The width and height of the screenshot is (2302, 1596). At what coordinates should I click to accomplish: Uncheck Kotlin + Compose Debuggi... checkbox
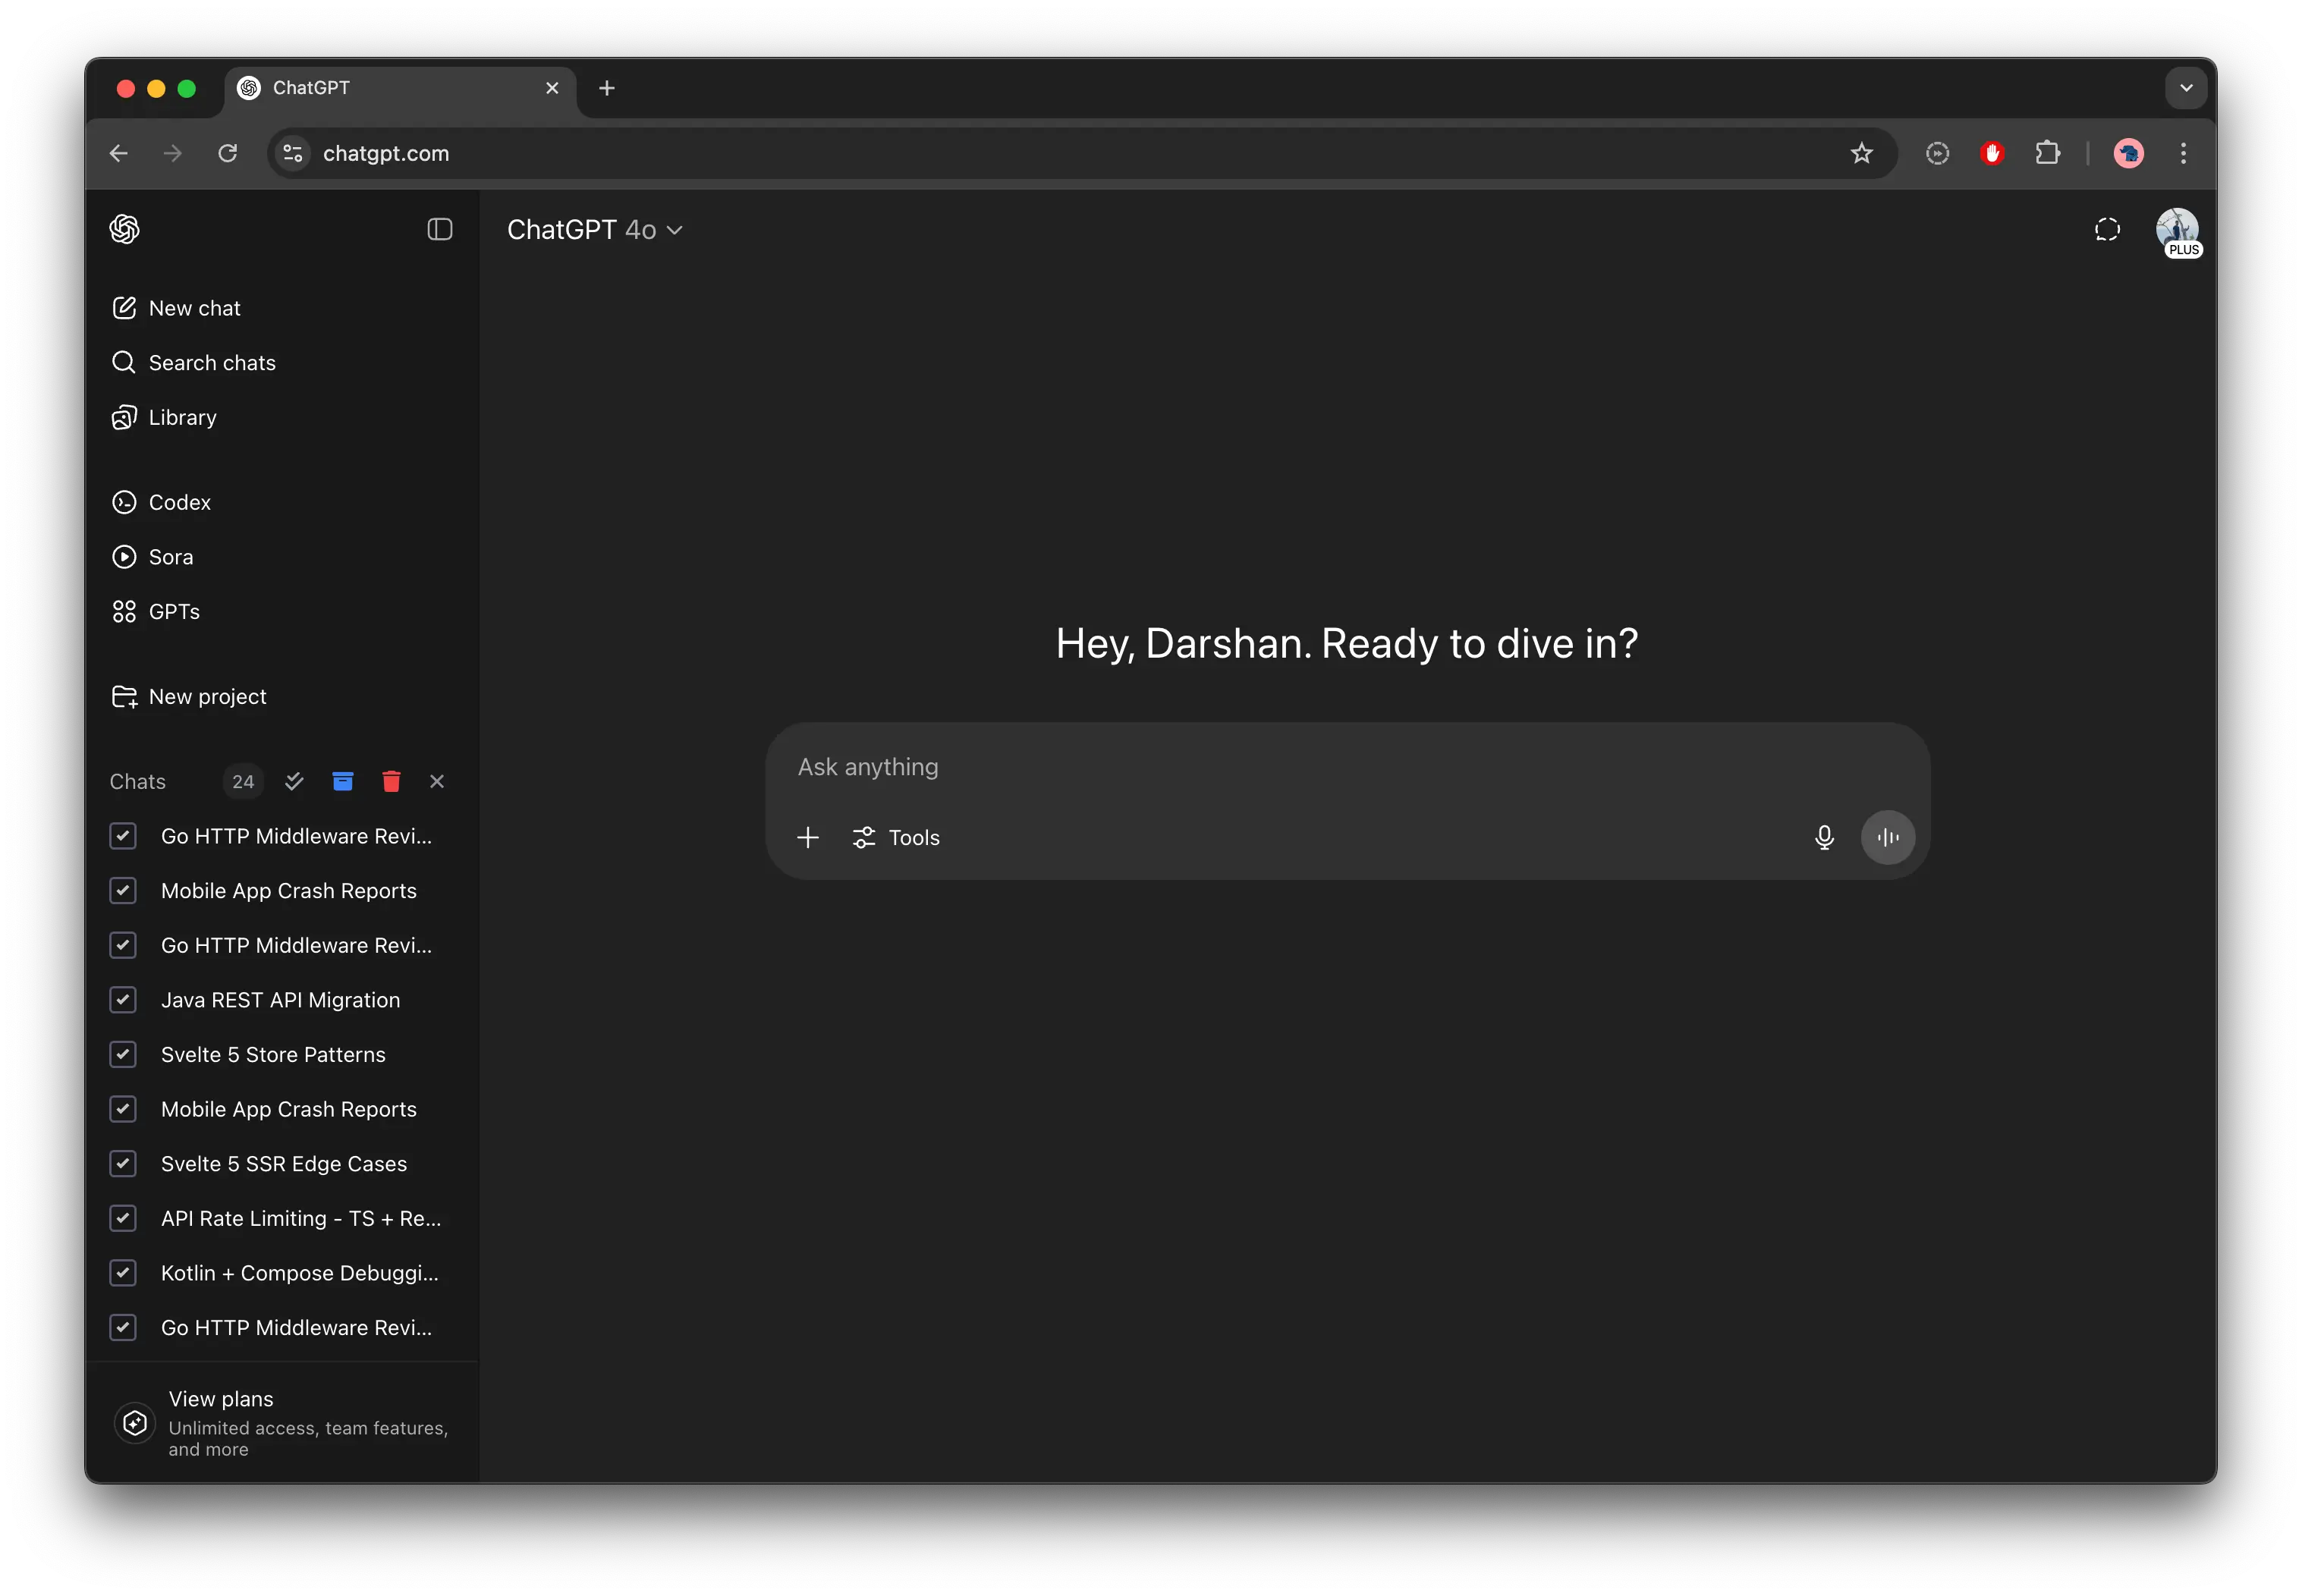point(123,1273)
